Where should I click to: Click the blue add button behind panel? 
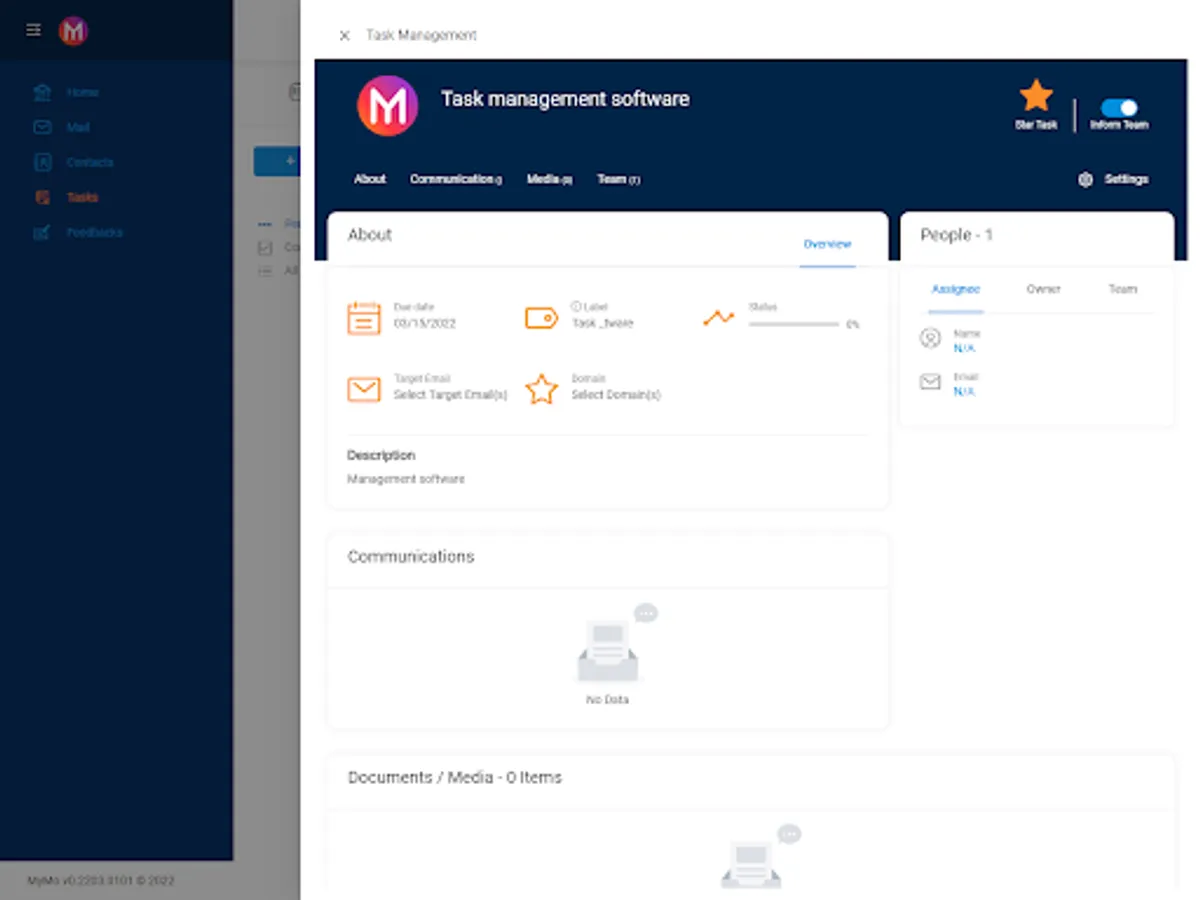[x=277, y=161]
